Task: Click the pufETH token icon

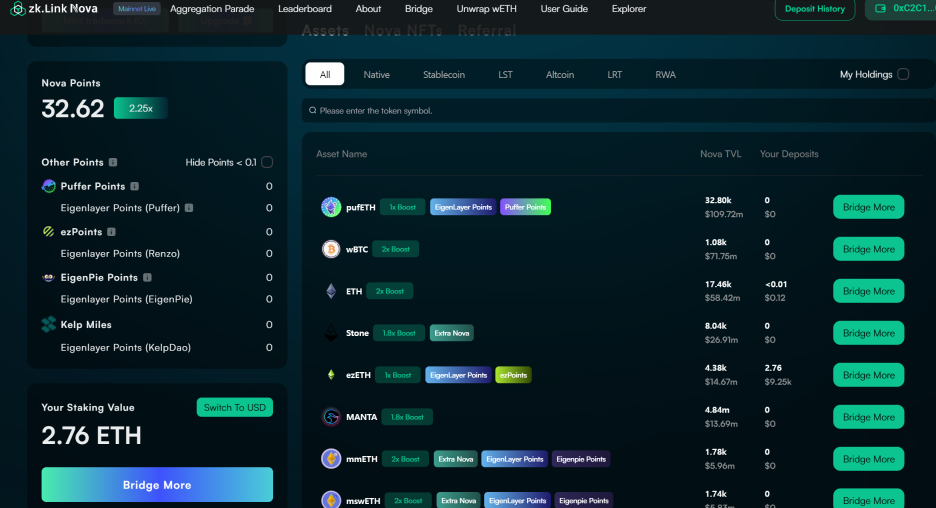Action: [x=331, y=207]
